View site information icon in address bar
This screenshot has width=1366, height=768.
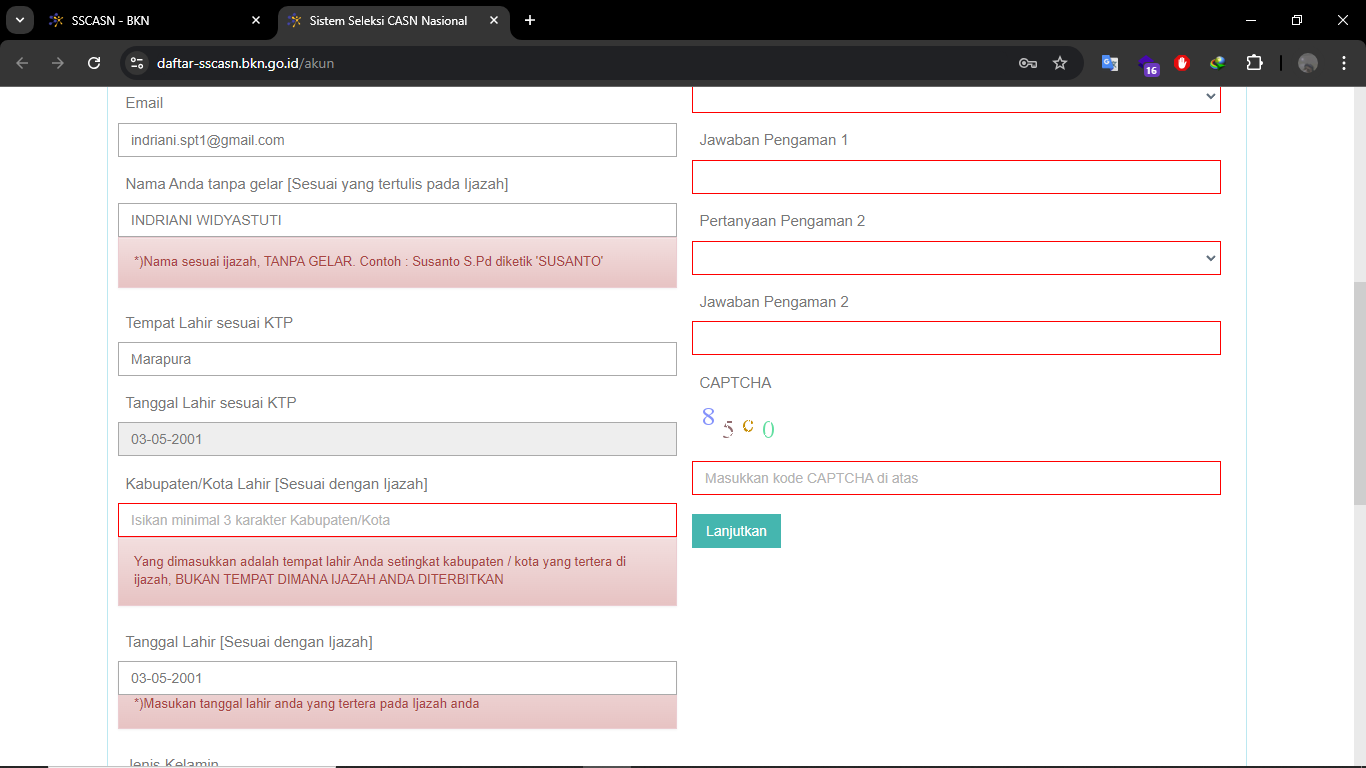coord(138,63)
